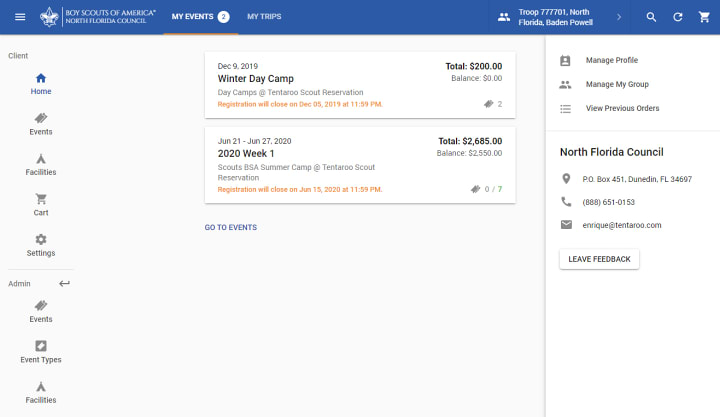Click the Dec 9, 2019 date text
The height and width of the screenshot is (417, 720).
click(x=237, y=66)
